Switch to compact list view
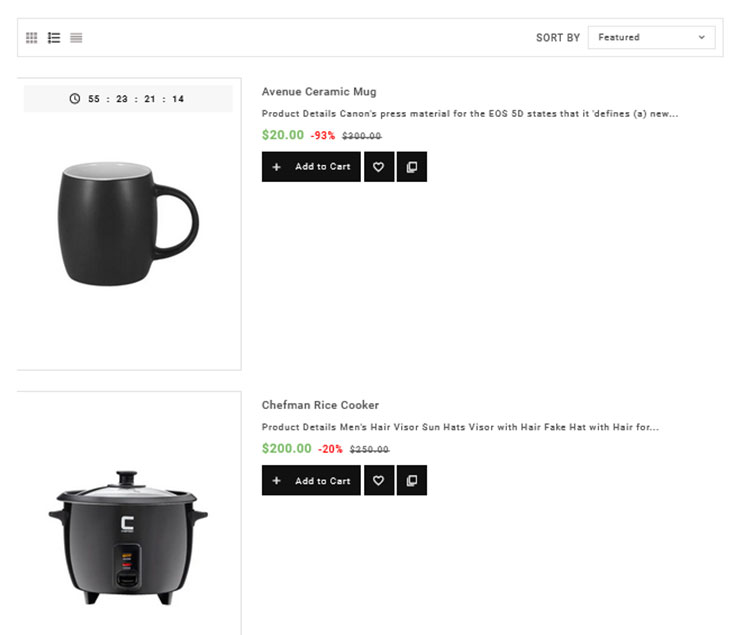The height and width of the screenshot is (635, 737). [x=76, y=38]
